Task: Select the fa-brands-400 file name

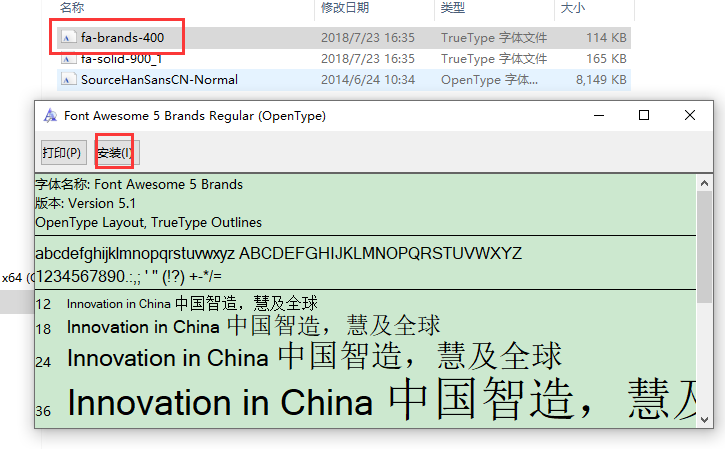Action: (122, 37)
